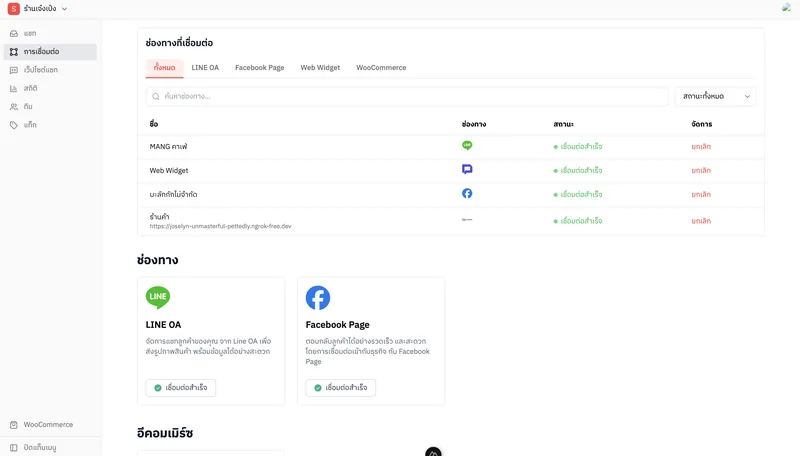The image size is (800, 456).
Task: Click the status column header
Action: coord(563,124)
